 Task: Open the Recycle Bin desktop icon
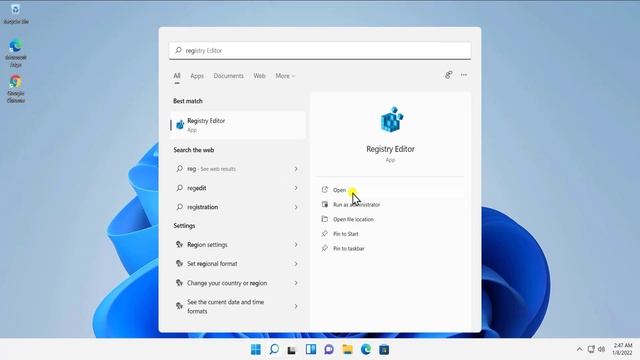(x=16, y=13)
